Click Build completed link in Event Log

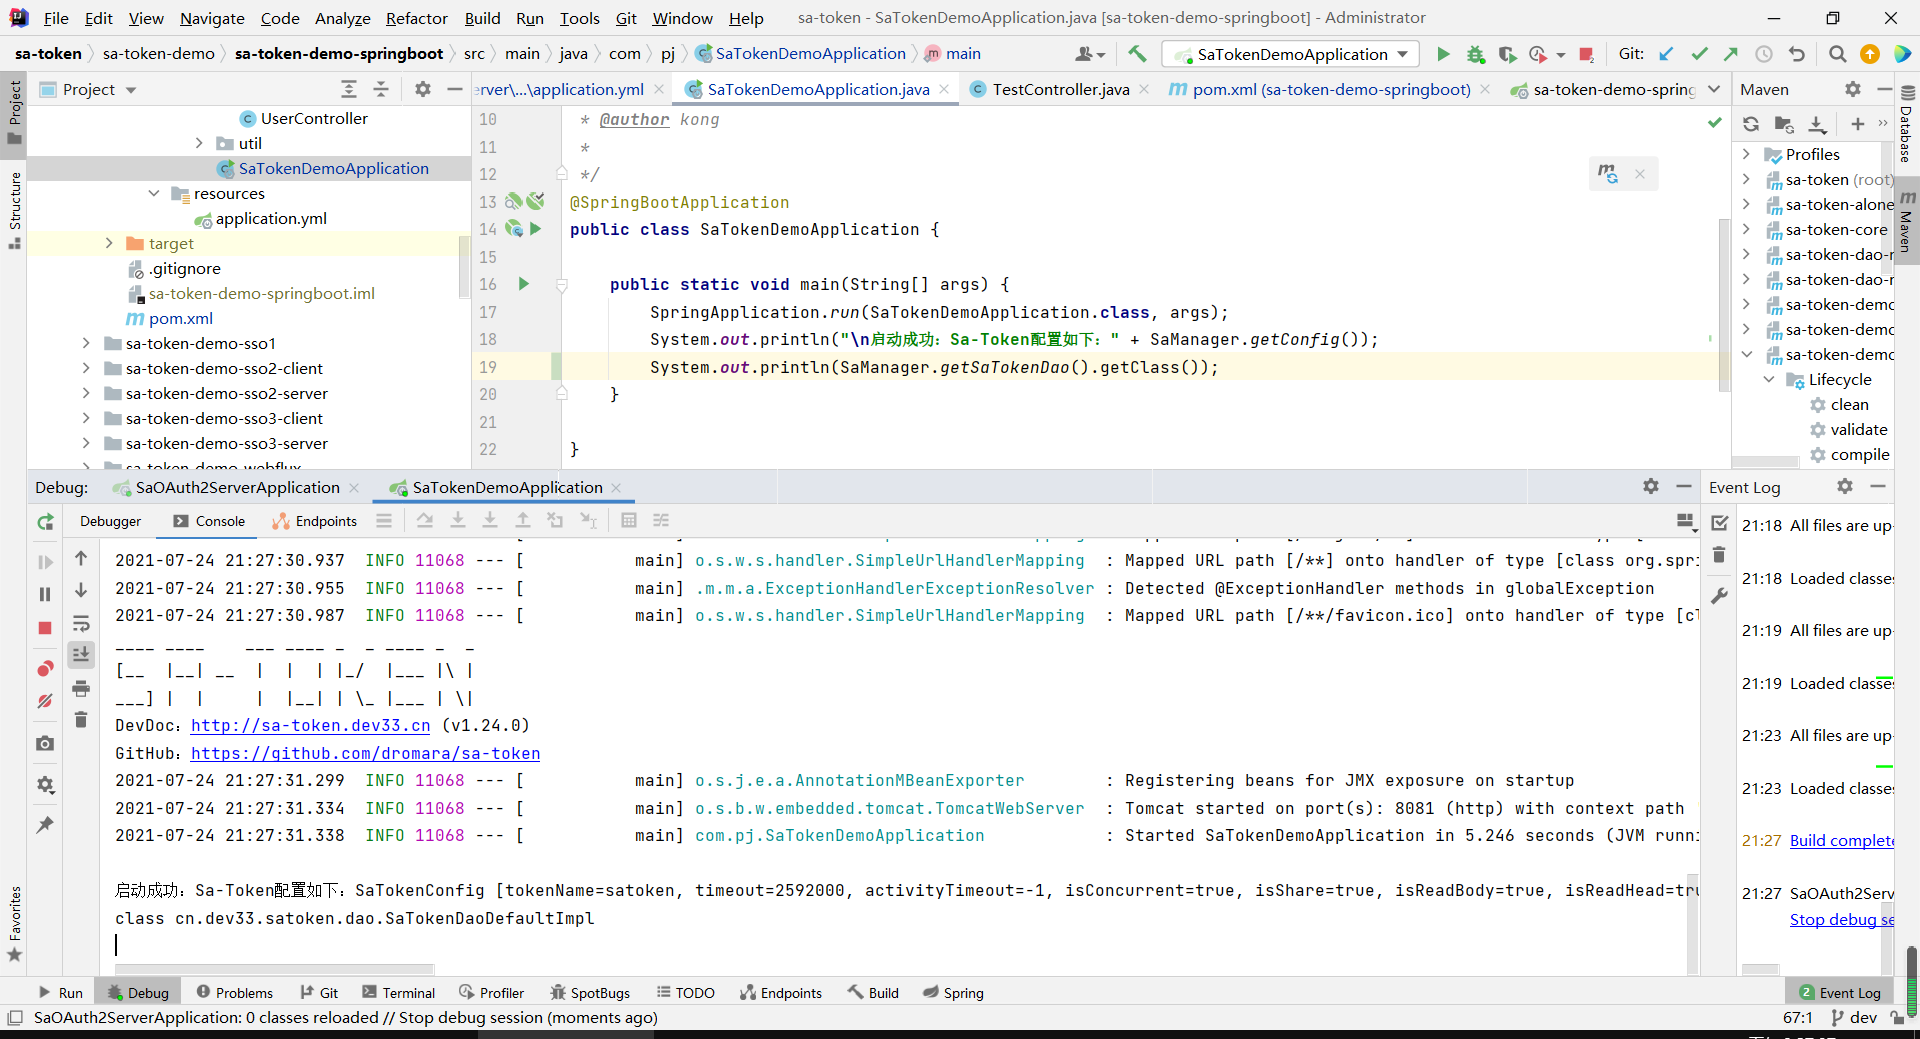(1842, 841)
